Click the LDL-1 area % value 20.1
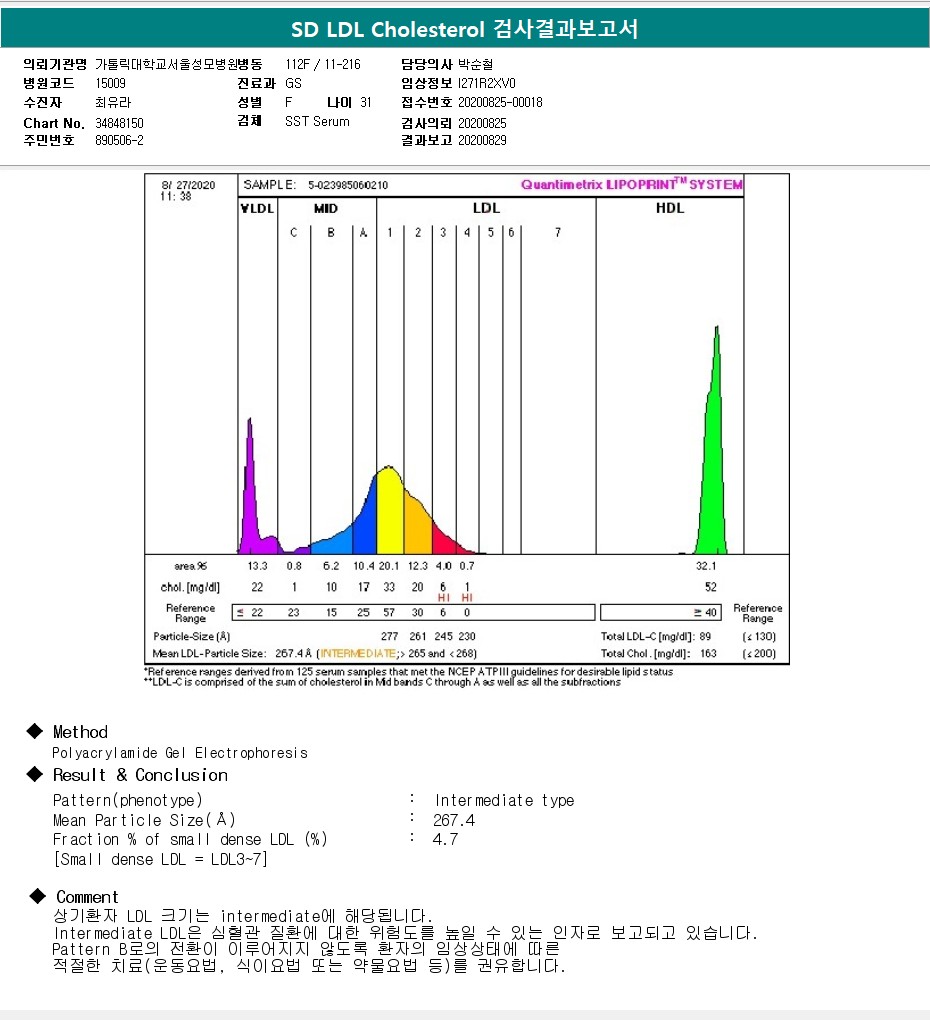 click(389, 566)
